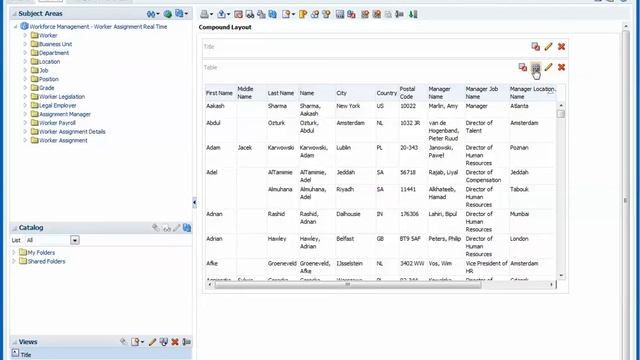Click the binoculars search icon in Subject Areas

pyautogui.click(x=151, y=14)
